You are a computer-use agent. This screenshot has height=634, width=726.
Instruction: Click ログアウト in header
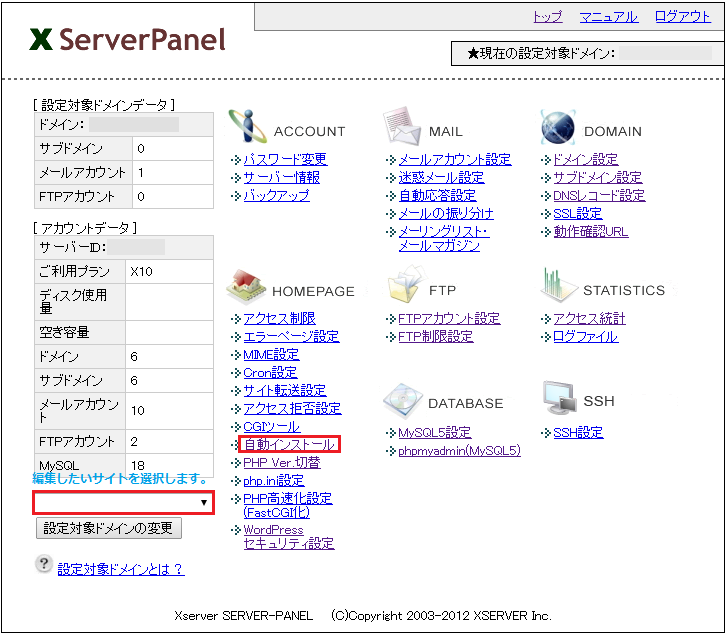[683, 17]
